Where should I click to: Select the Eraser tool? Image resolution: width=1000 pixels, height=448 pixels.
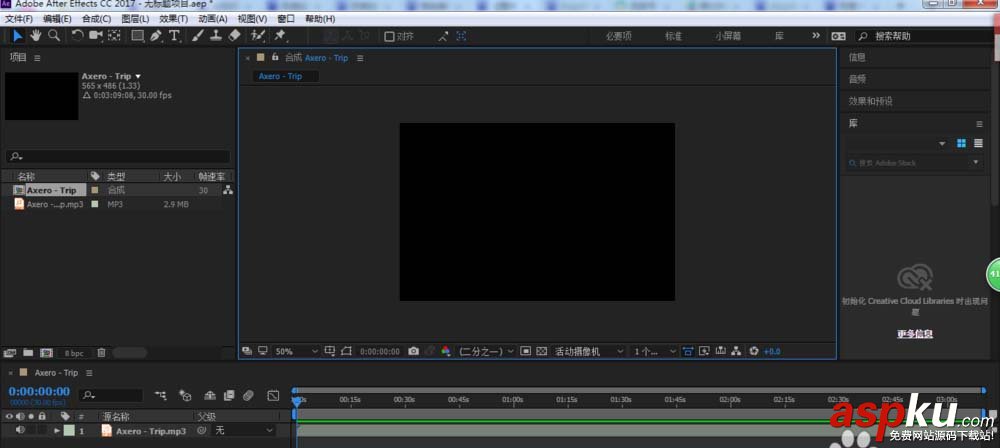tap(234, 36)
